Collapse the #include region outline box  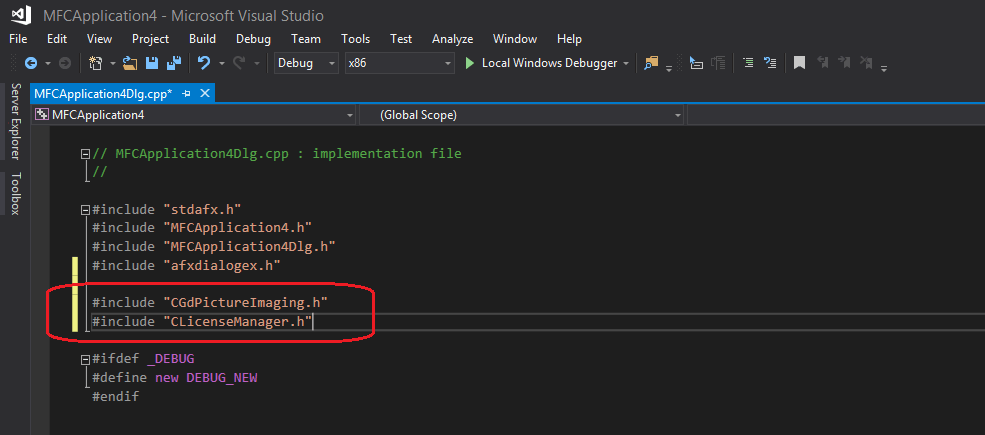click(x=85, y=210)
